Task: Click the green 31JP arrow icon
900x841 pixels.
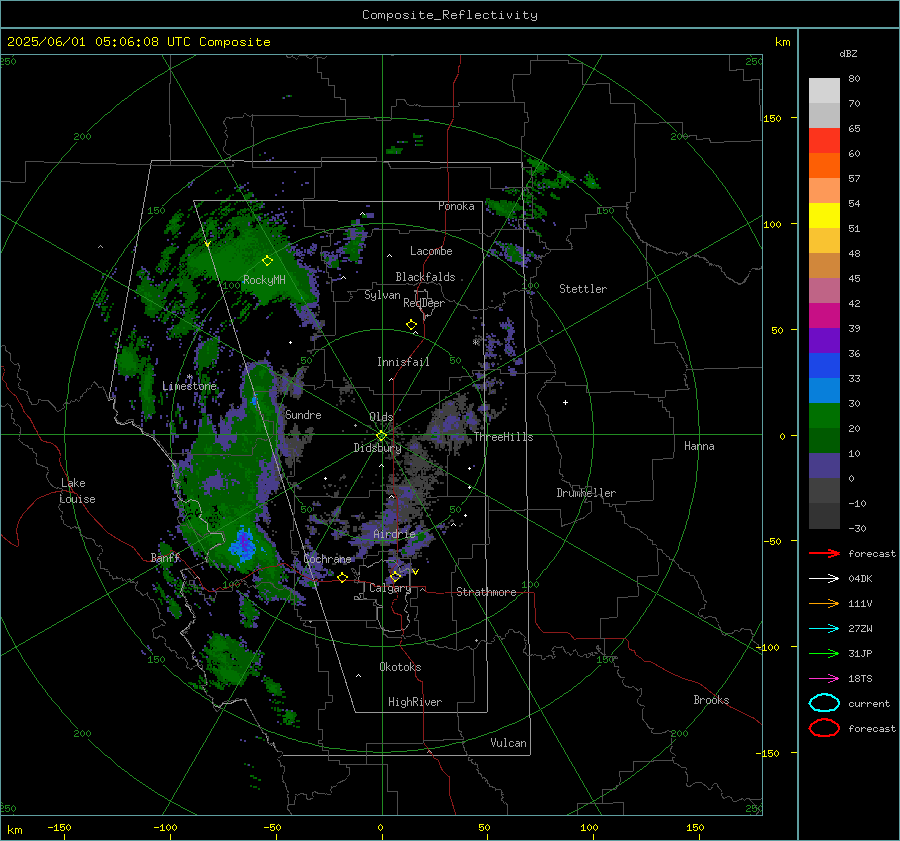Action: [x=824, y=653]
